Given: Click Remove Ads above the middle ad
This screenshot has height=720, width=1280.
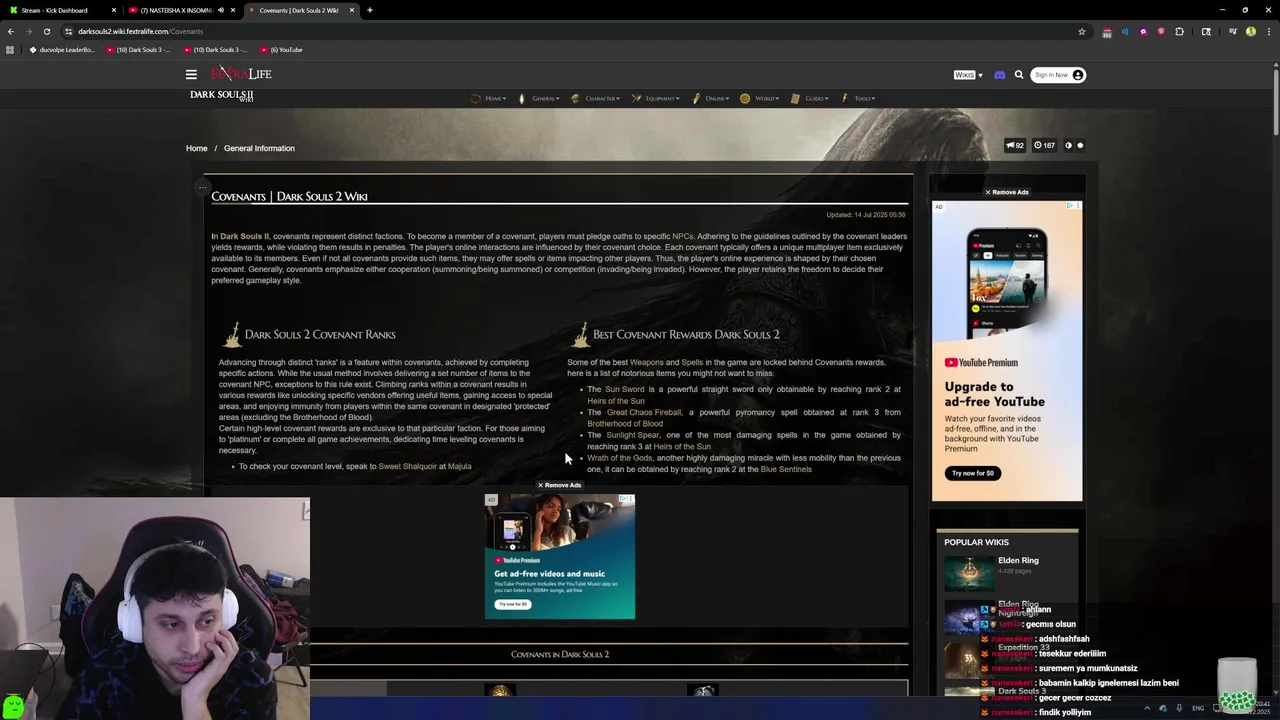Looking at the screenshot, I should click(x=559, y=485).
